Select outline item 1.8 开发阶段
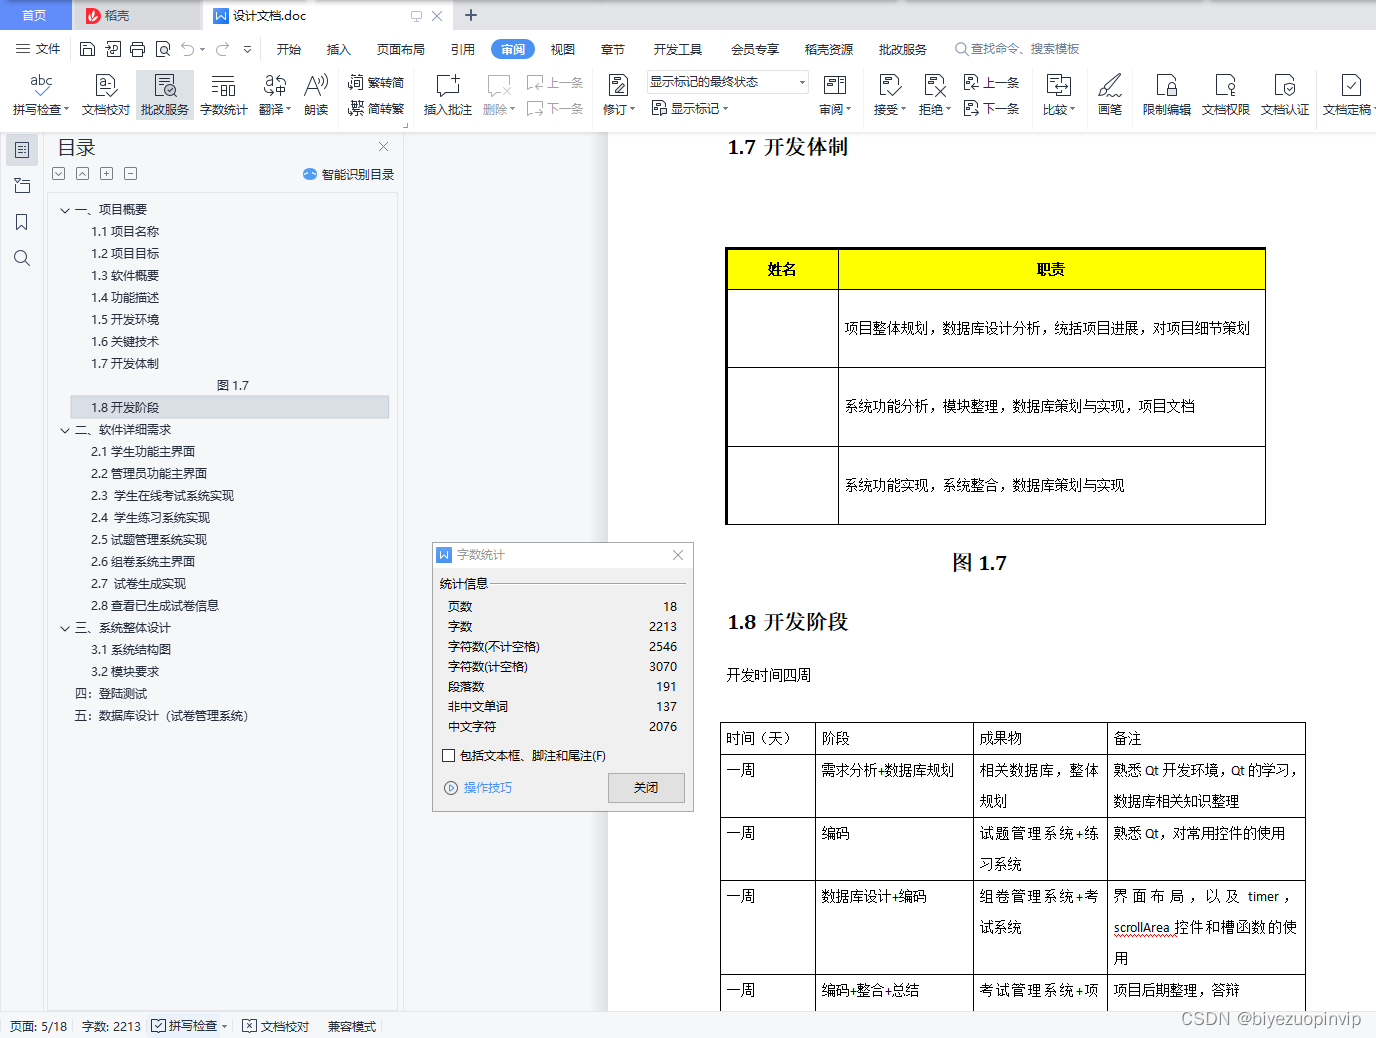This screenshot has height=1038, width=1376. tap(230, 408)
